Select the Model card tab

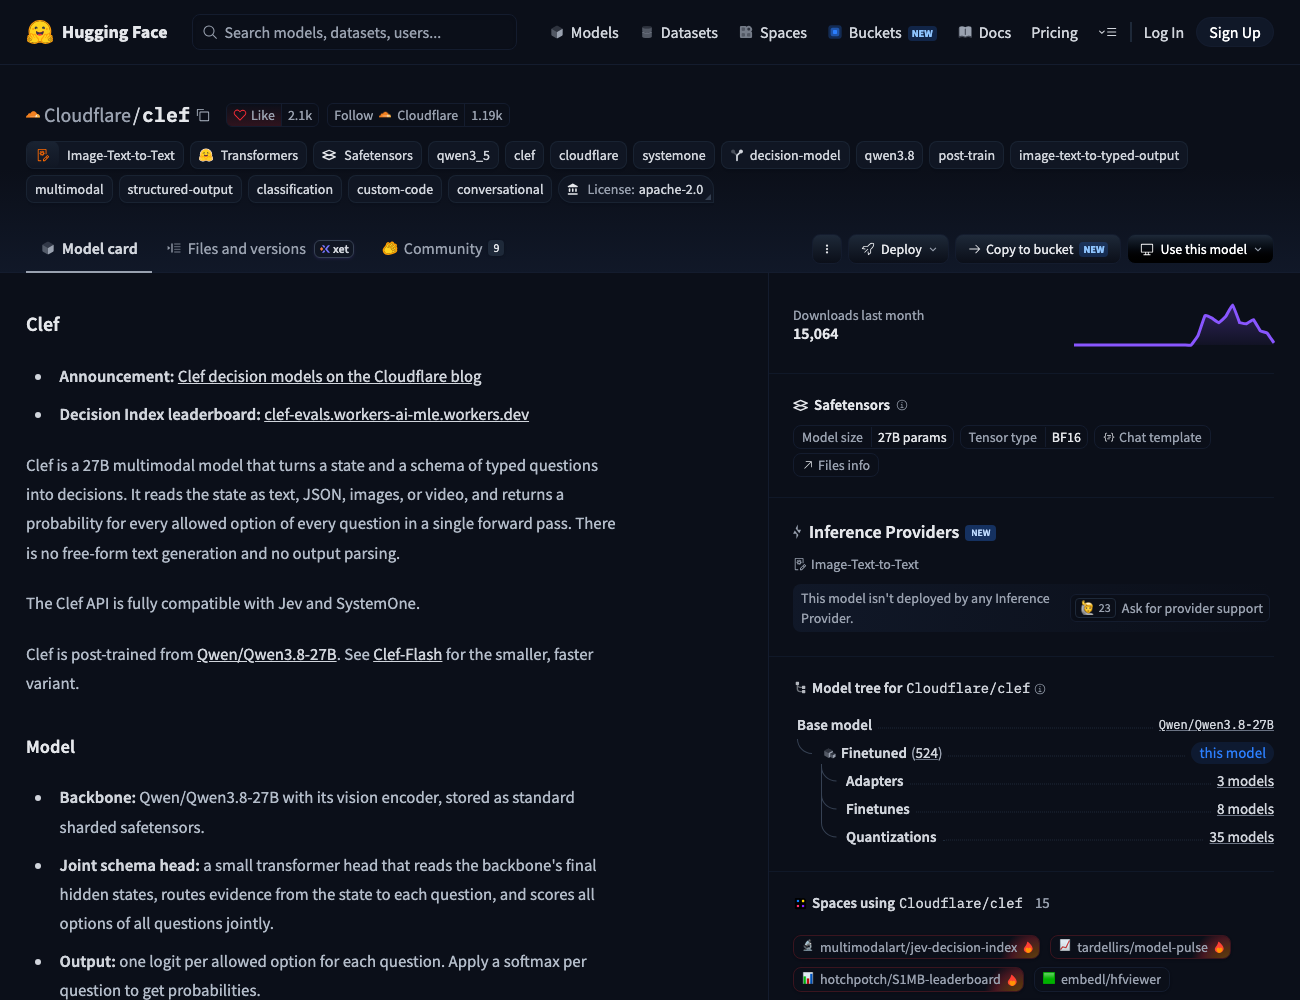point(89,249)
